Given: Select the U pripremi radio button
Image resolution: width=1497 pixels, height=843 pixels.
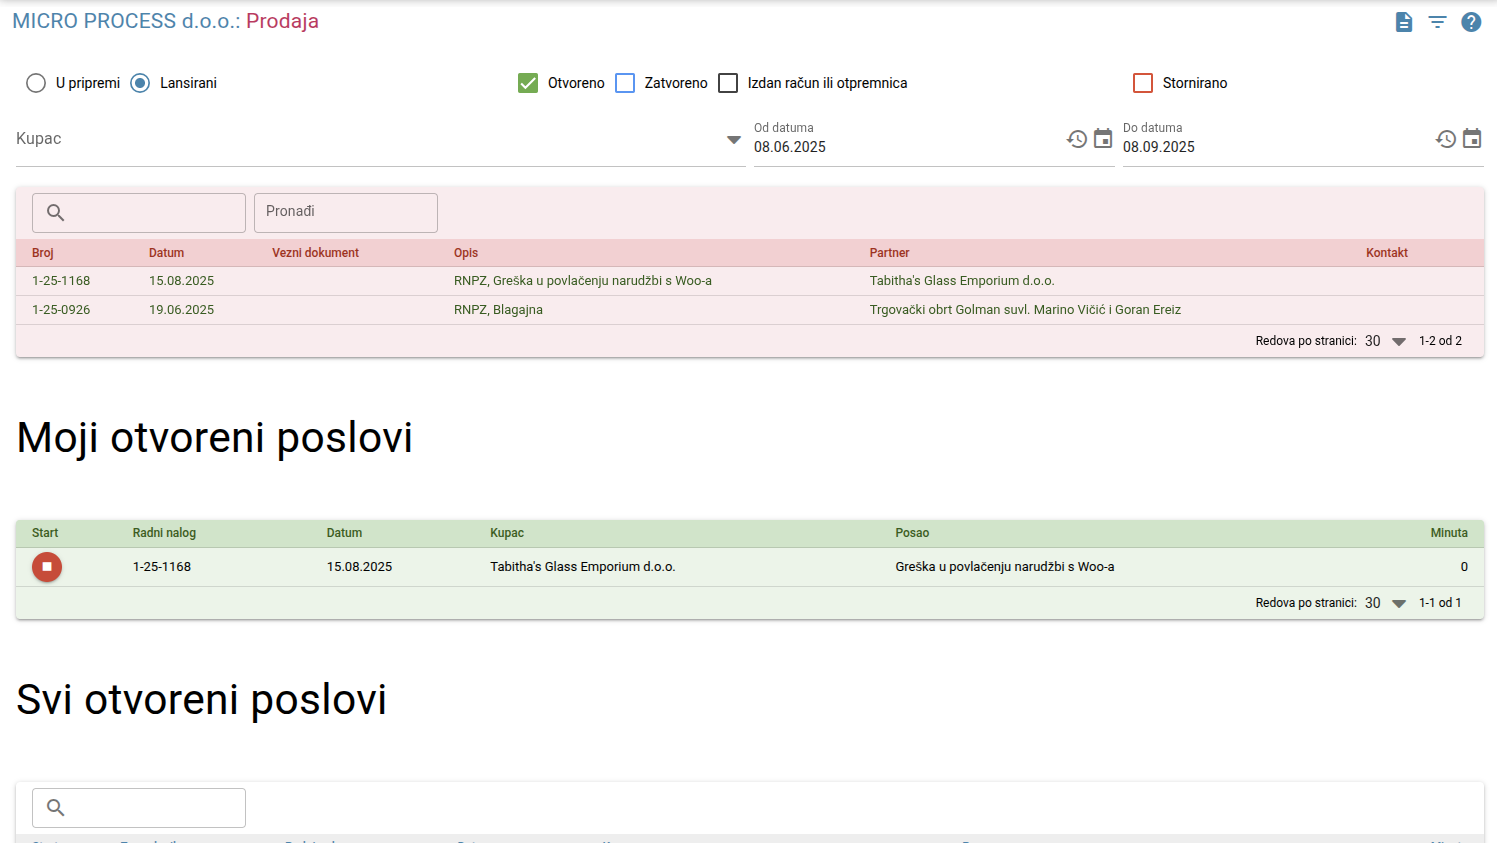Looking at the screenshot, I should (36, 83).
